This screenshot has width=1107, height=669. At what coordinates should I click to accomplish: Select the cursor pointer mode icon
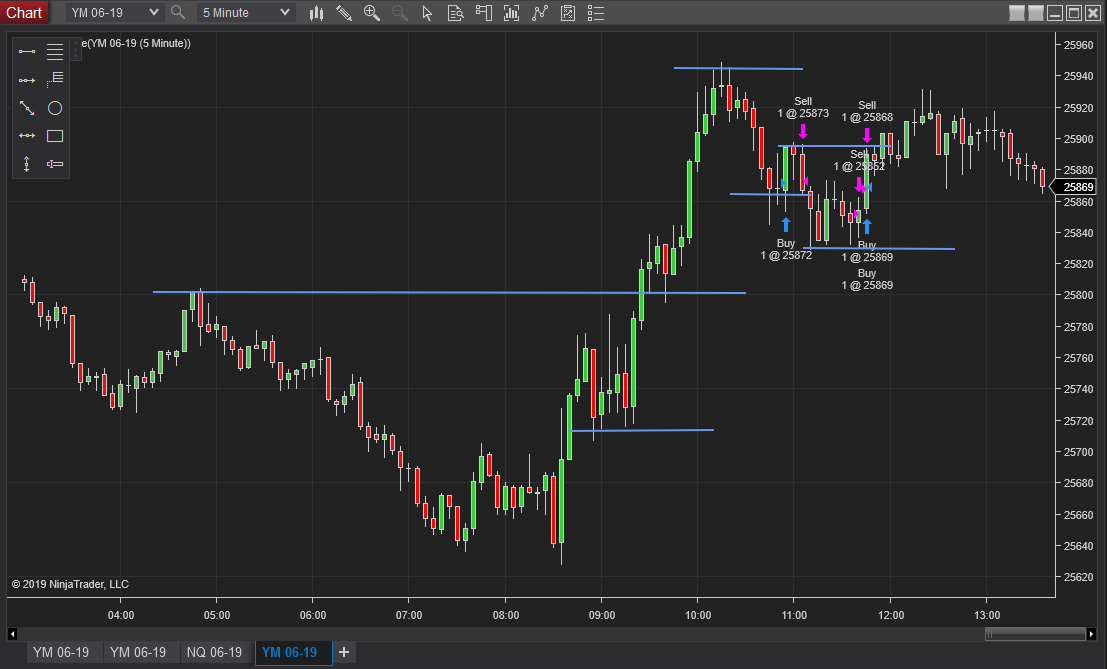tap(427, 13)
